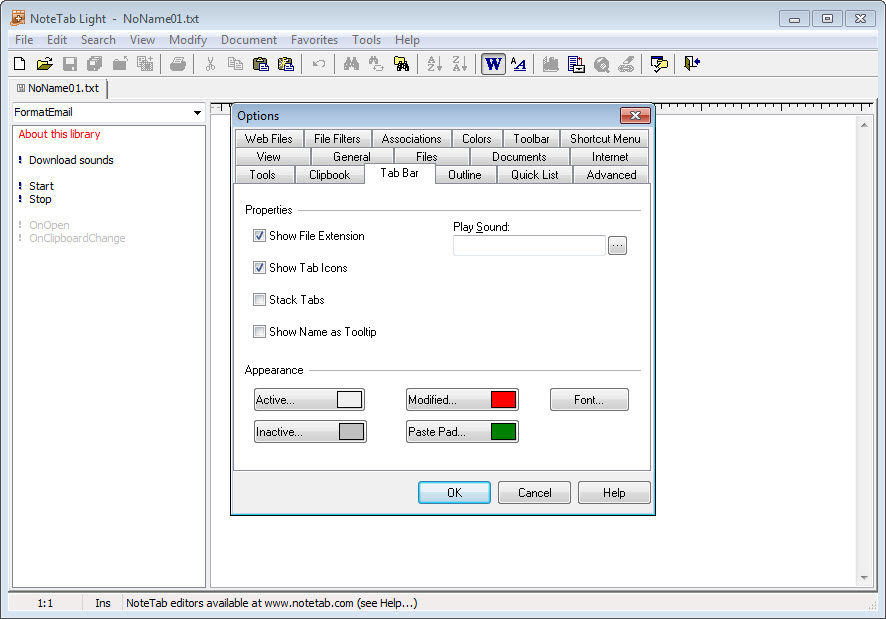Click About this library link

click(59, 134)
